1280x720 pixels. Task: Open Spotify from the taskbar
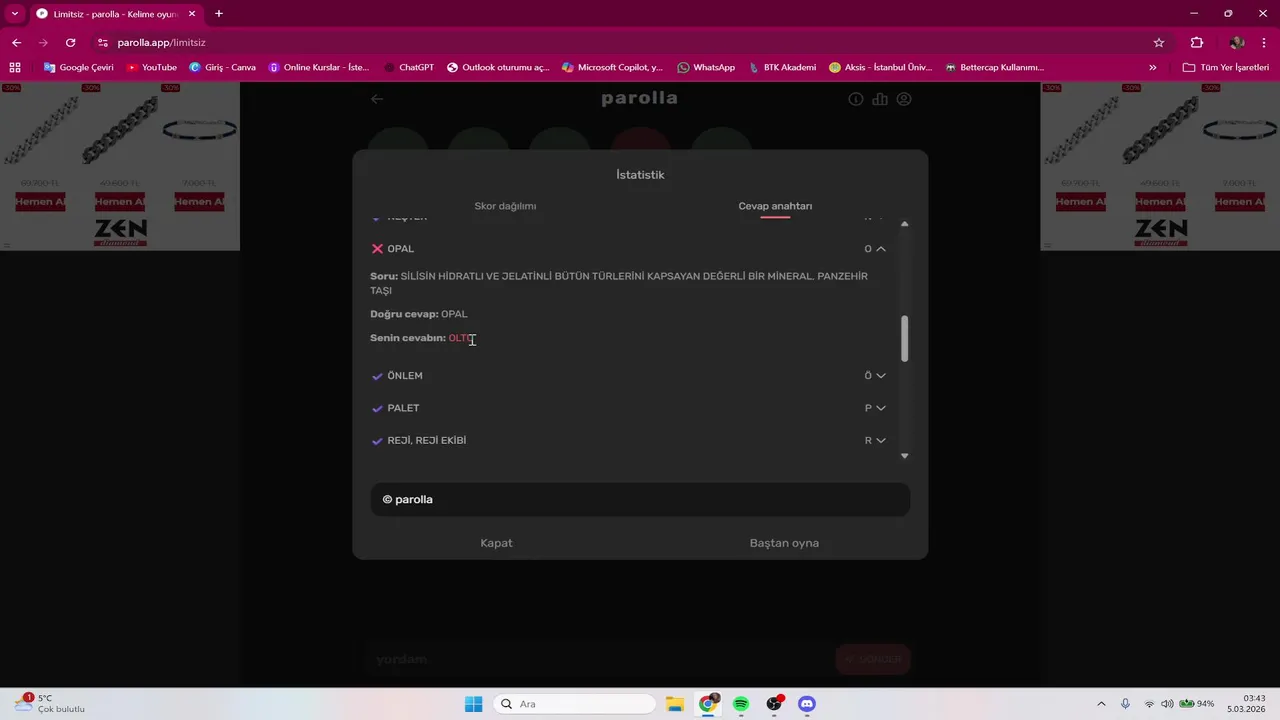pyautogui.click(x=741, y=704)
